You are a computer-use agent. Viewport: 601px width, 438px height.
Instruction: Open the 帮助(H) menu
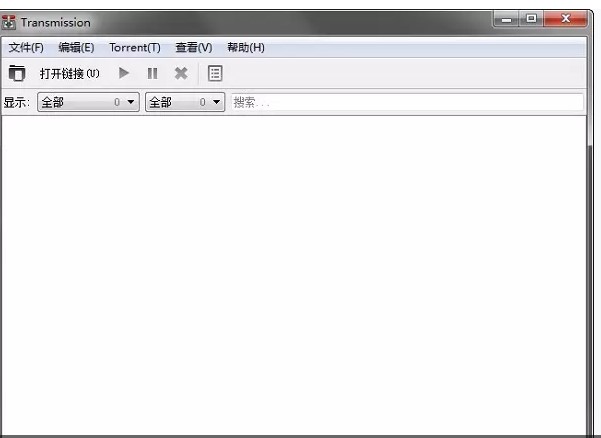(x=246, y=48)
